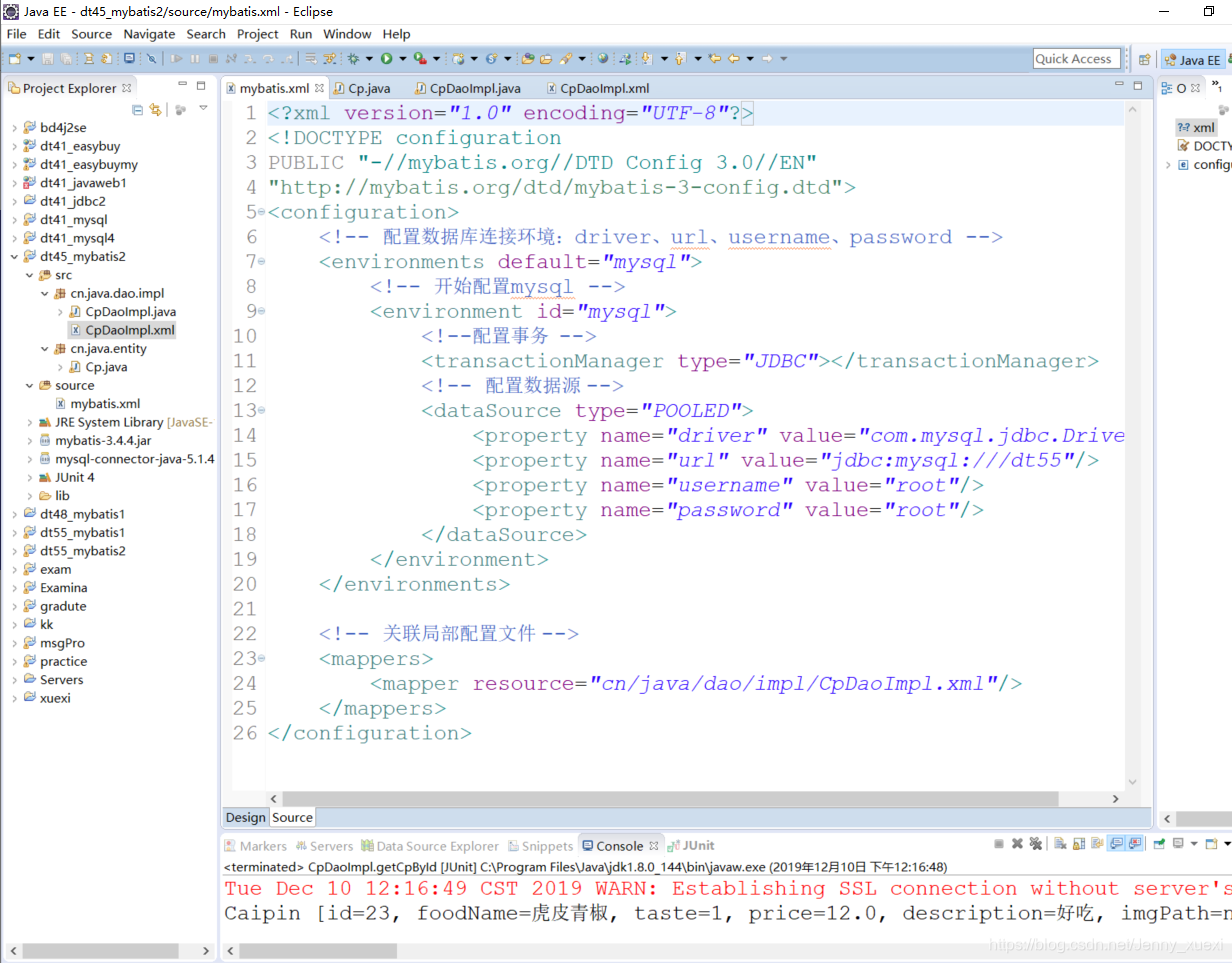Open Display Selected Console dropdown arrow
1232x963 pixels.
coord(1194,844)
